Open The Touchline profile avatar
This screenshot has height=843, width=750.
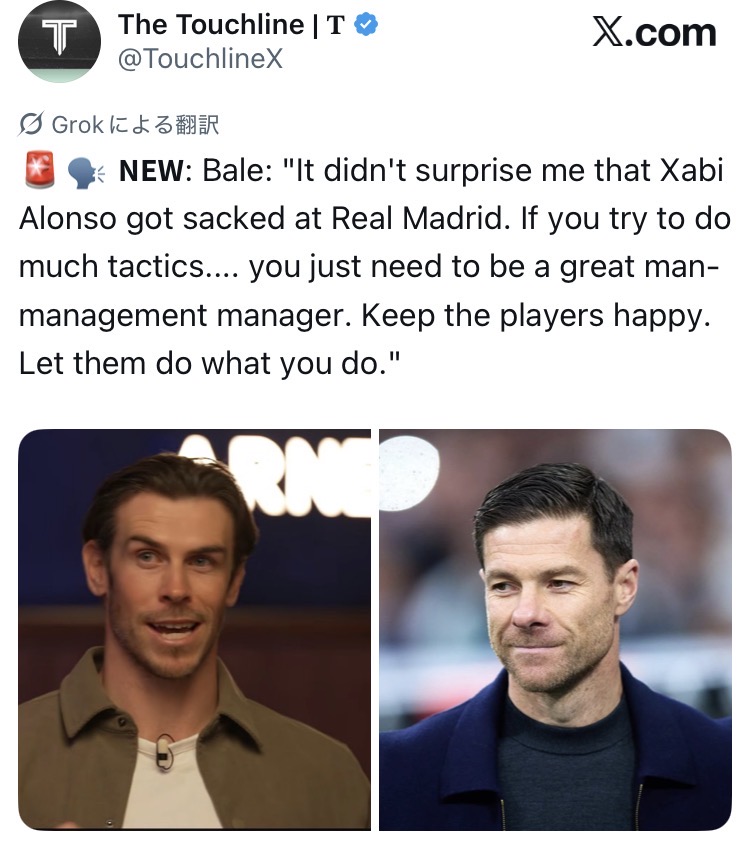click(57, 40)
